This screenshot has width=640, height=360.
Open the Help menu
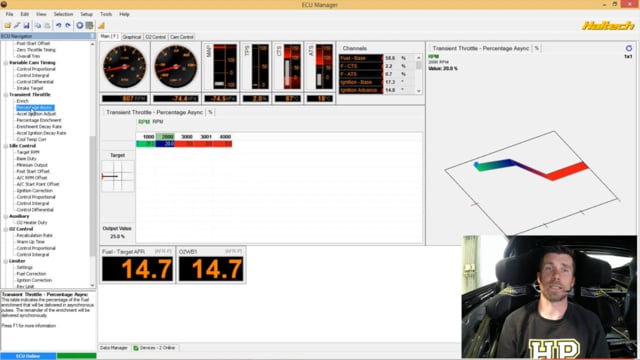[x=124, y=14]
